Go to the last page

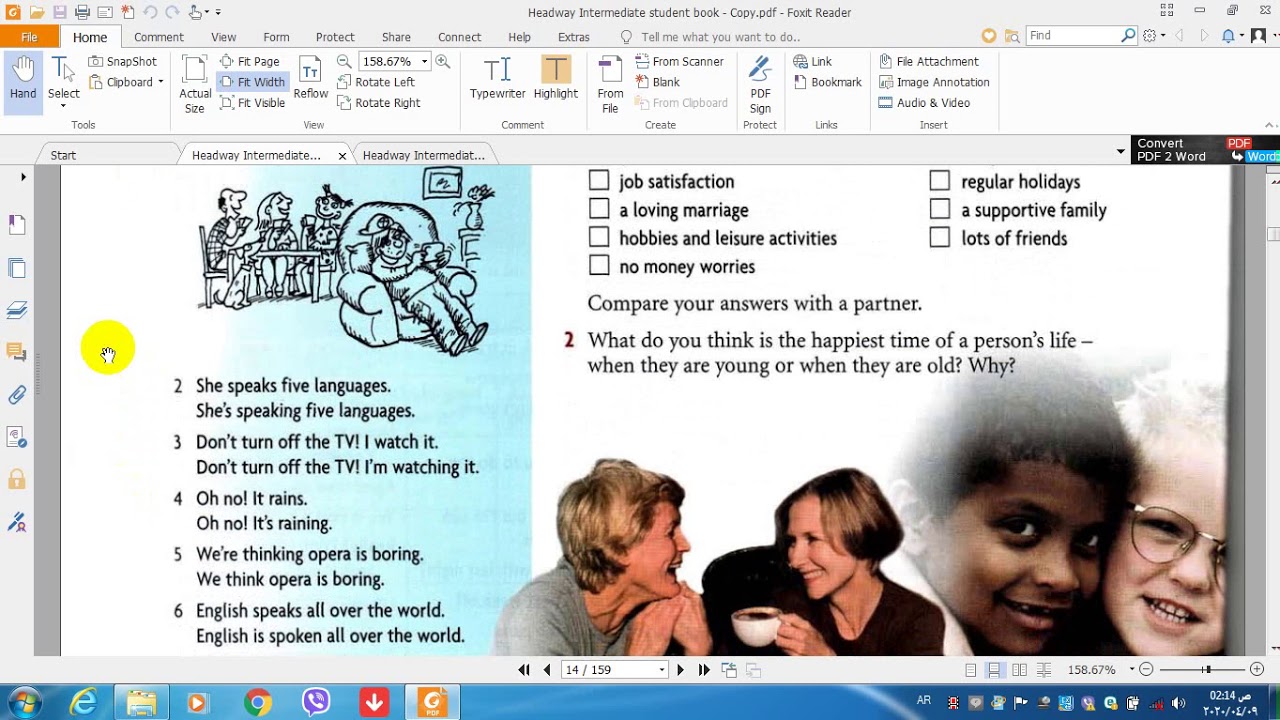coord(704,670)
